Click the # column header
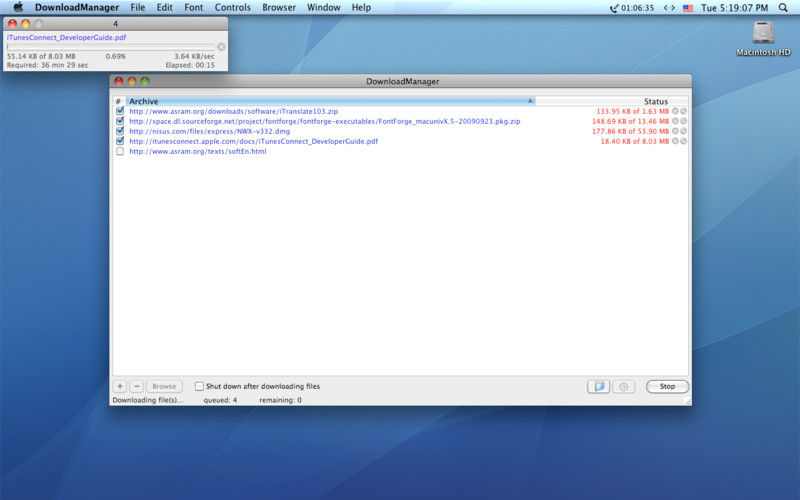 click(x=119, y=101)
